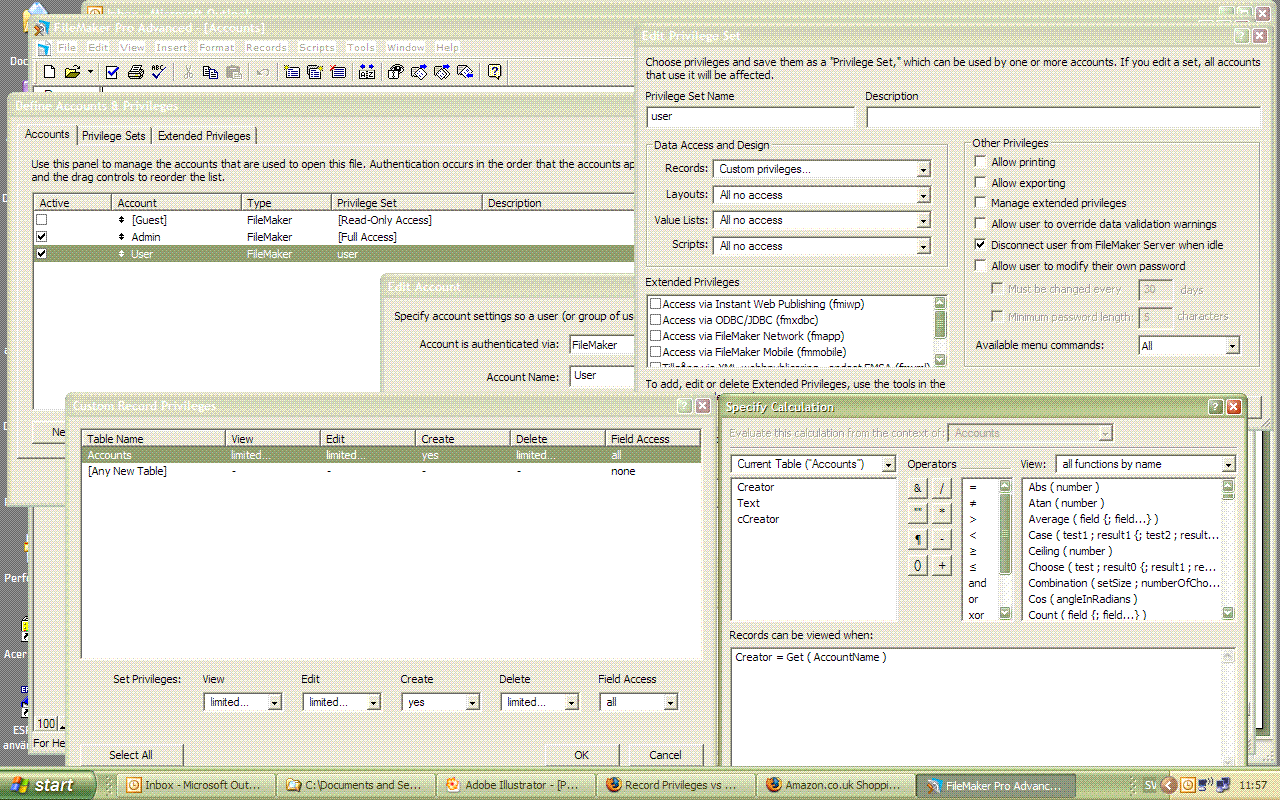Check Manage extended privileges

click(x=980, y=203)
